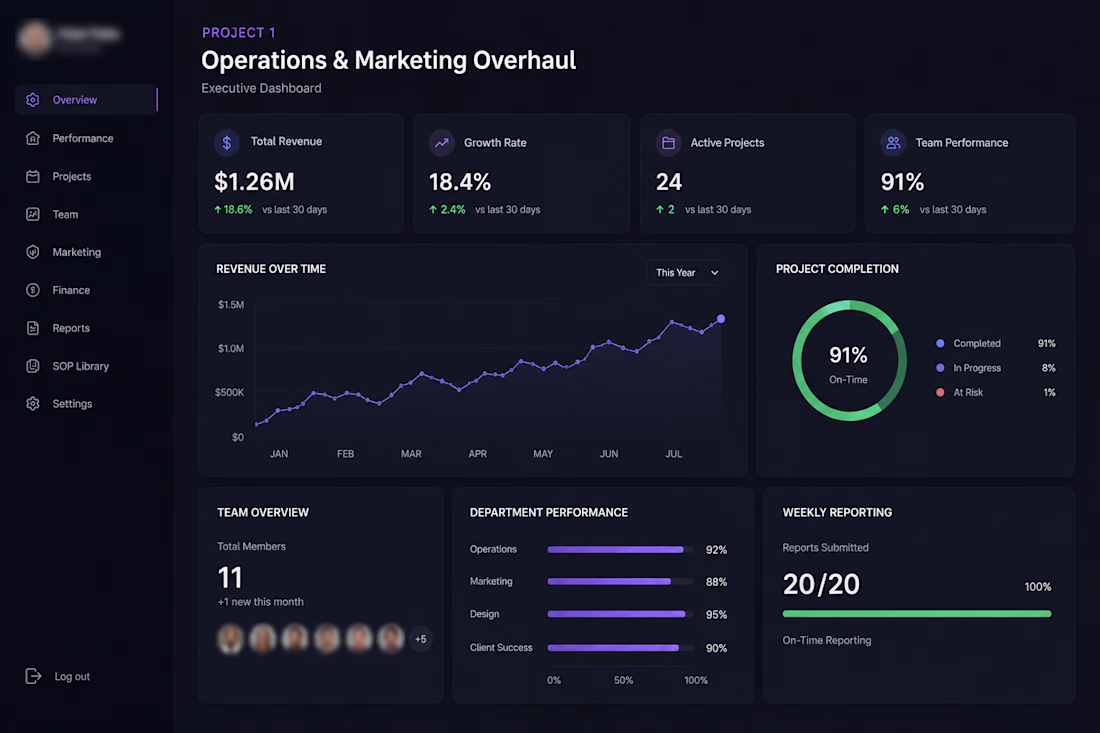Click the Completed 91% legend value

click(x=1046, y=343)
